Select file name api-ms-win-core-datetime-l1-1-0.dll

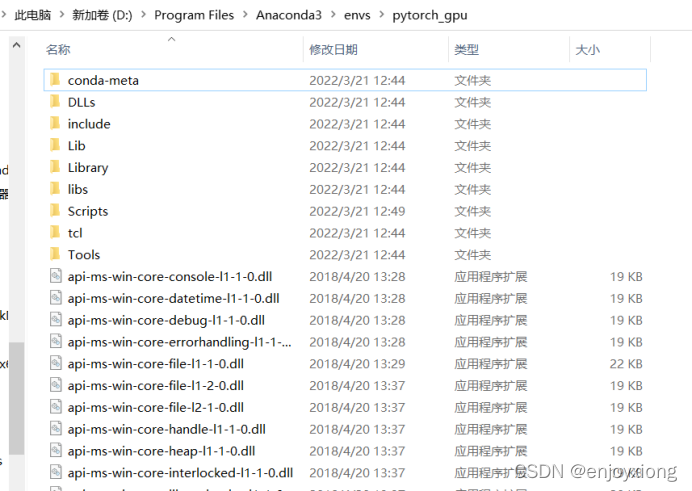coord(173,298)
